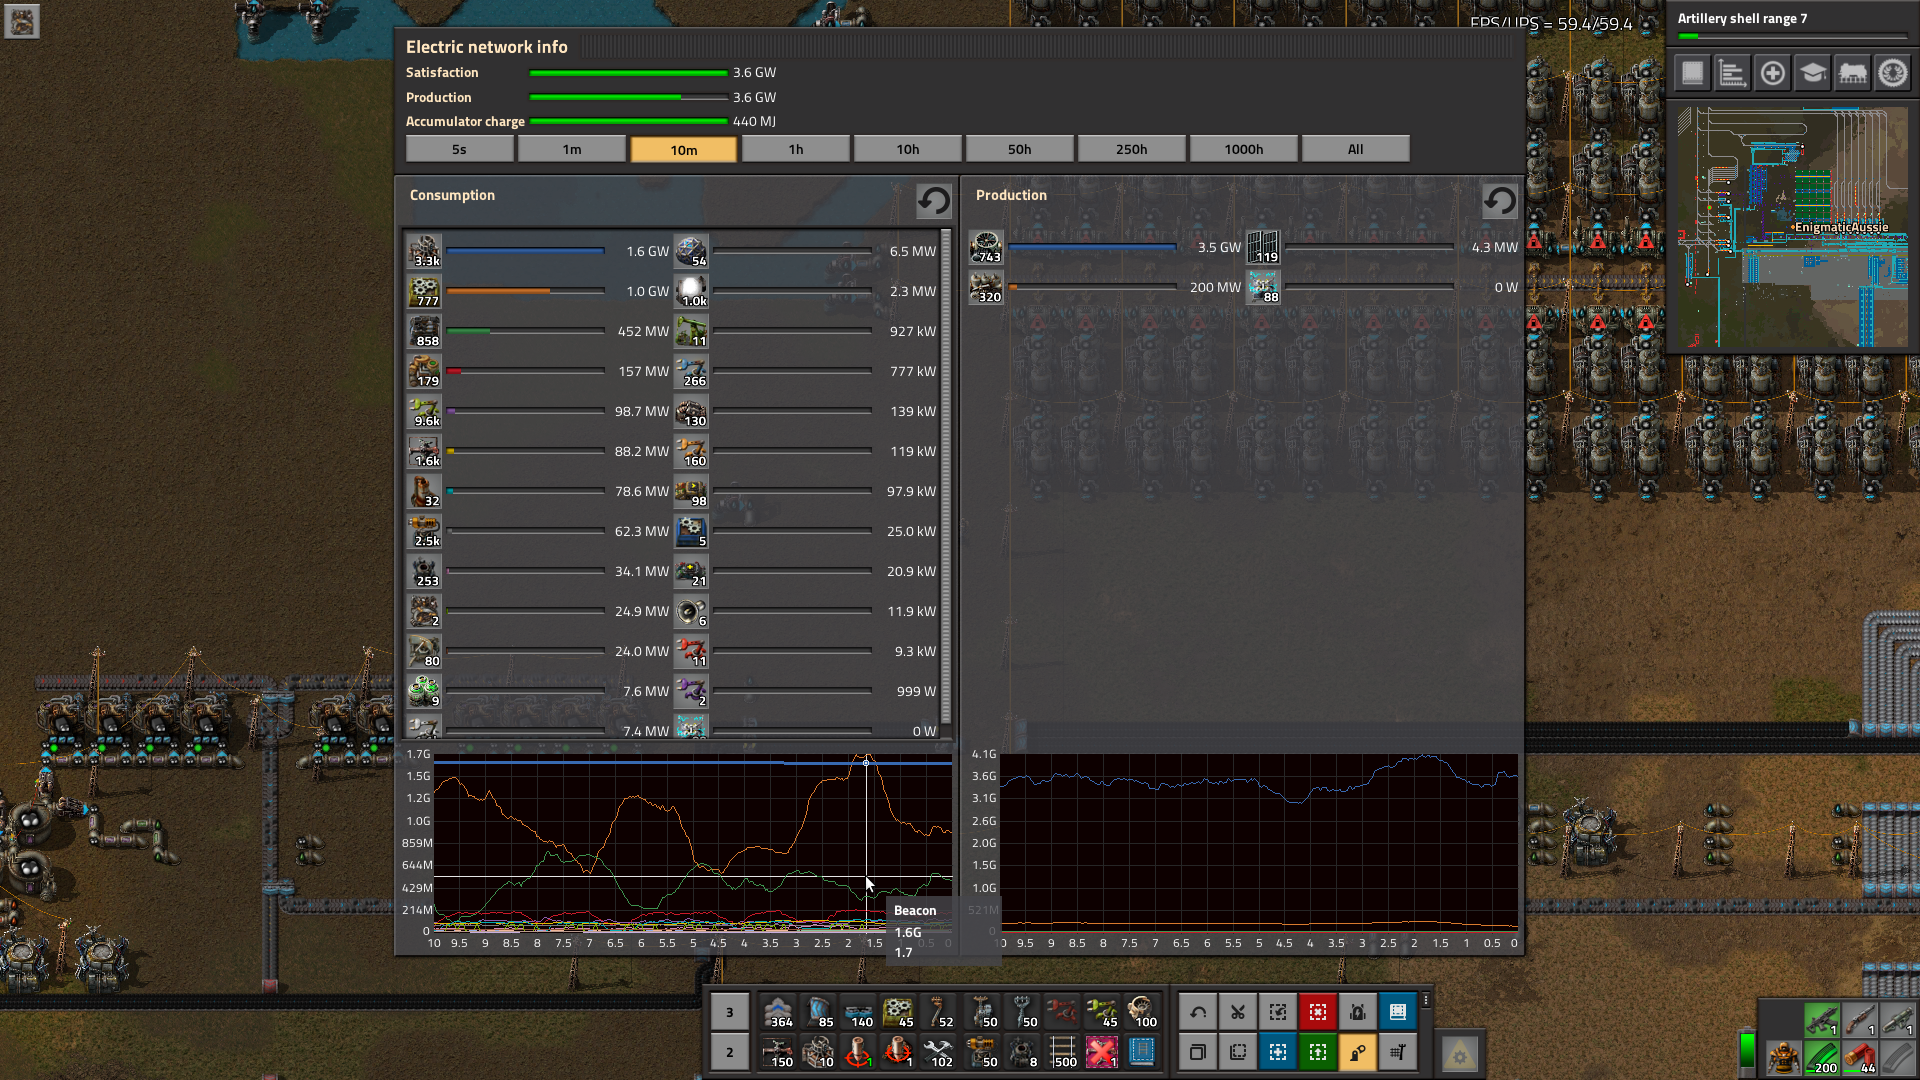This screenshot has height=1080, width=1920.
Task: Show the All time range
Action: (1355, 149)
